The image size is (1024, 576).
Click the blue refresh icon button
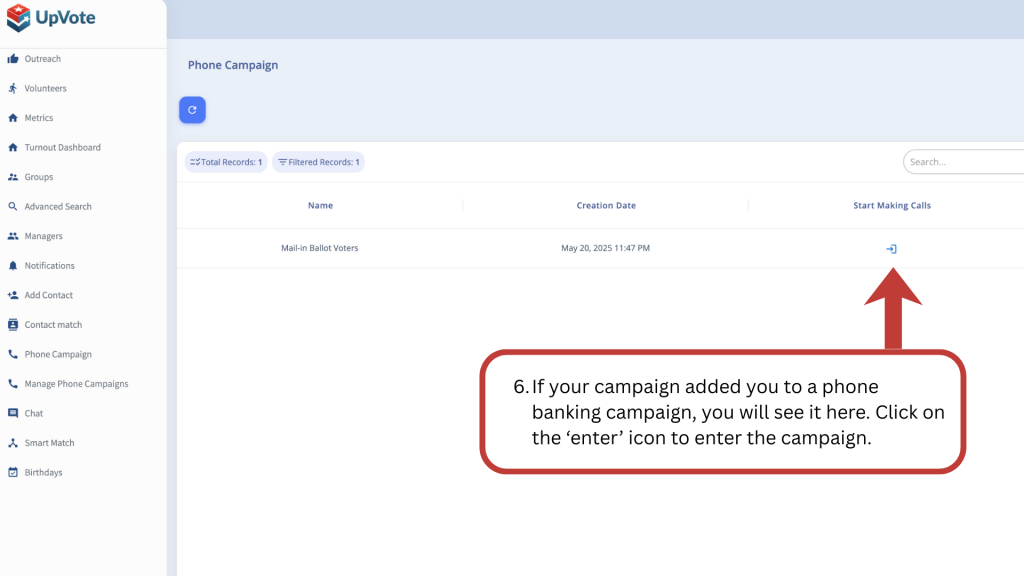[192, 110]
